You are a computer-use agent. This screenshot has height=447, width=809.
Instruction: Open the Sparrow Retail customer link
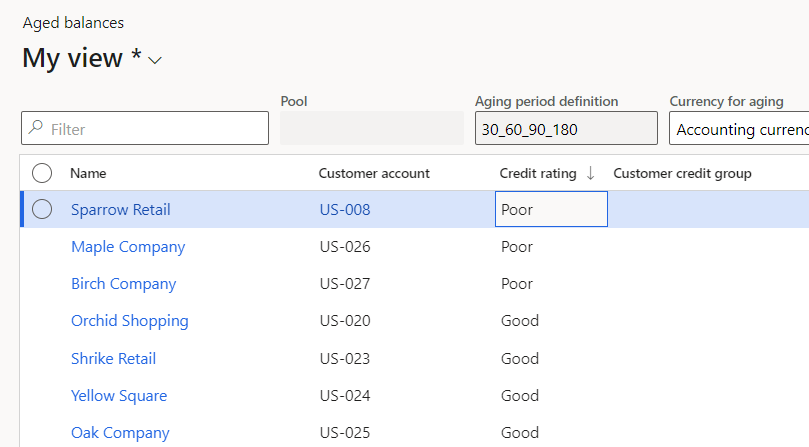click(x=121, y=210)
